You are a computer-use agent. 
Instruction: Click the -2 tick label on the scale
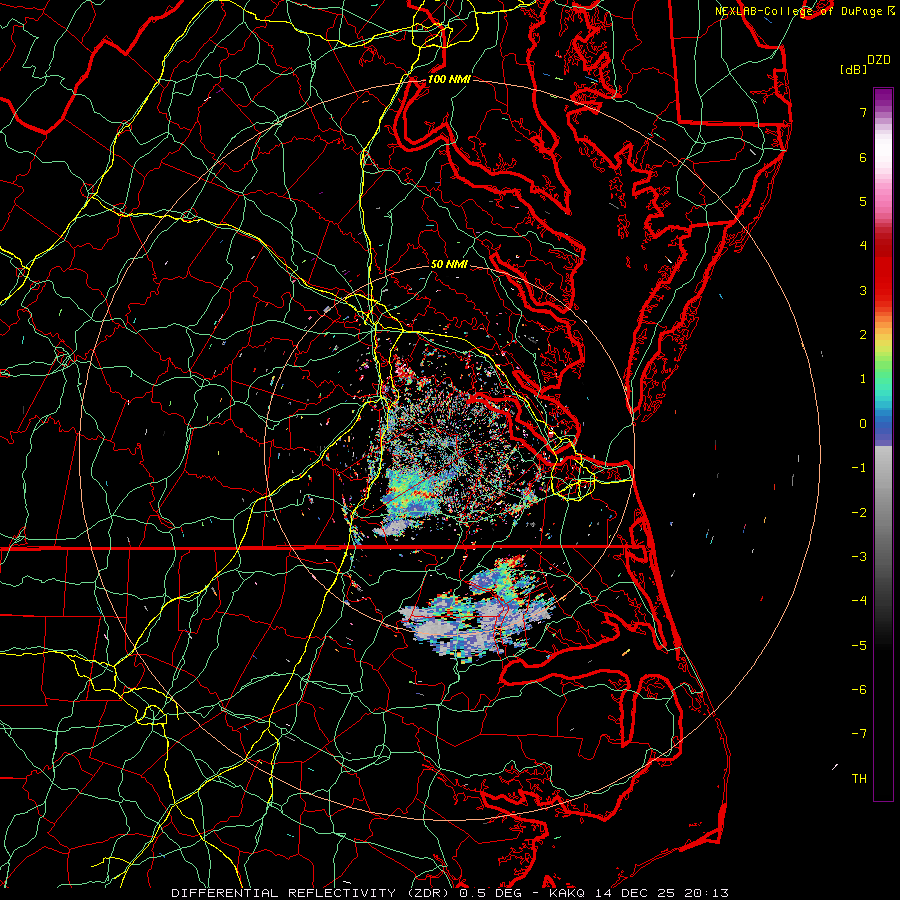pyautogui.click(x=859, y=513)
